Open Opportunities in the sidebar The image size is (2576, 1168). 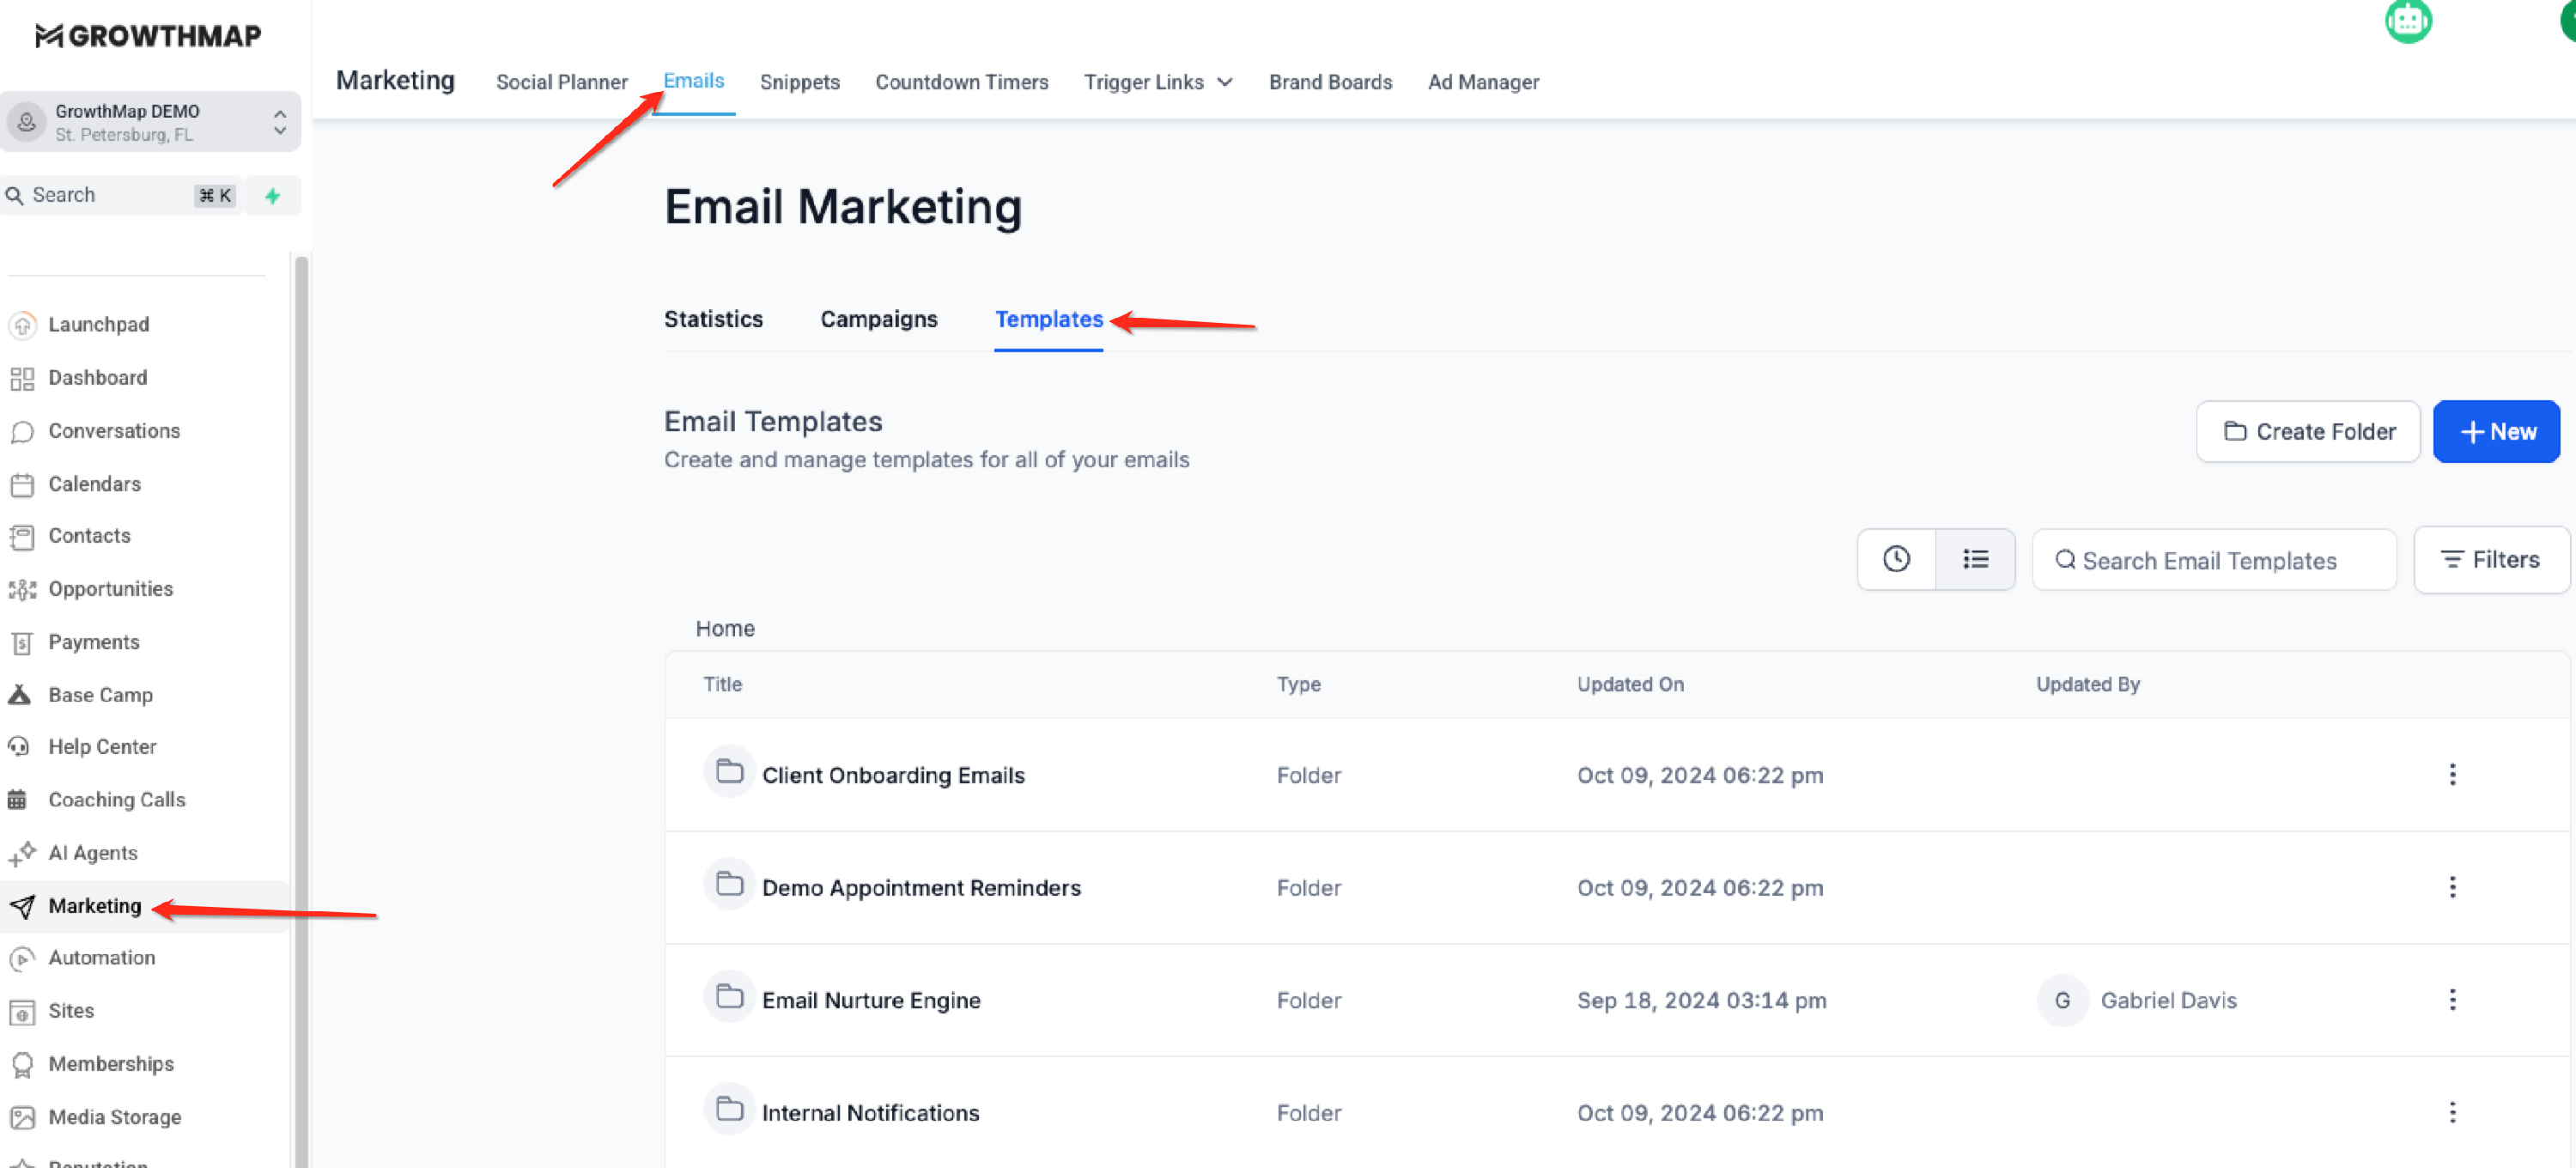(110, 589)
